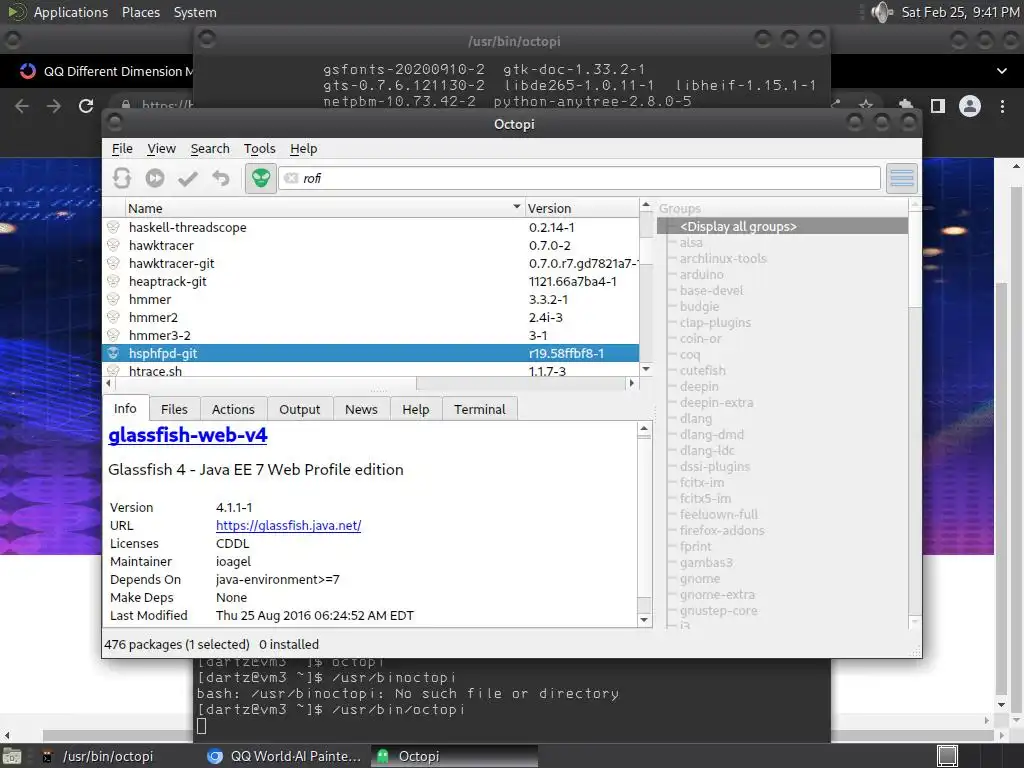
Task: Click the package list scroll-up arrow
Action: click(646, 205)
